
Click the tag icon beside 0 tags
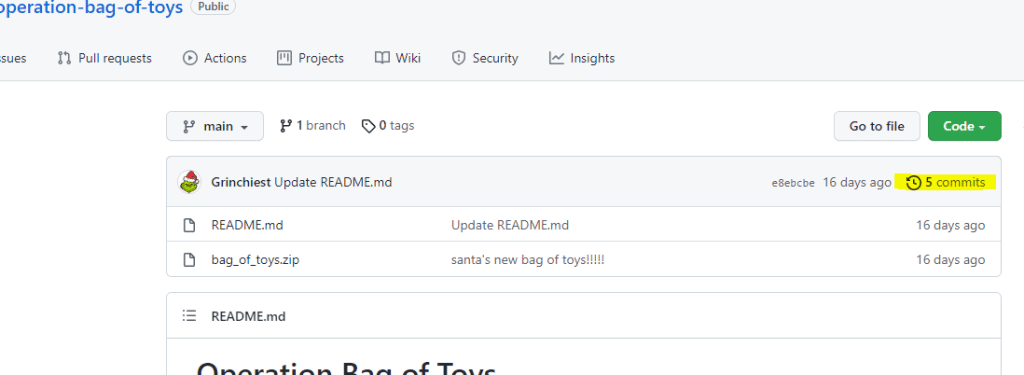click(369, 125)
